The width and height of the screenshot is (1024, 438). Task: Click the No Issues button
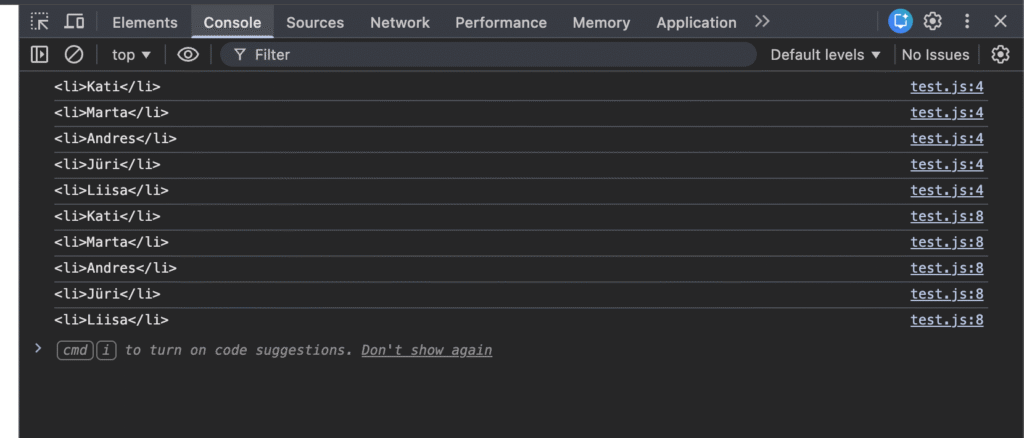(935, 55)
